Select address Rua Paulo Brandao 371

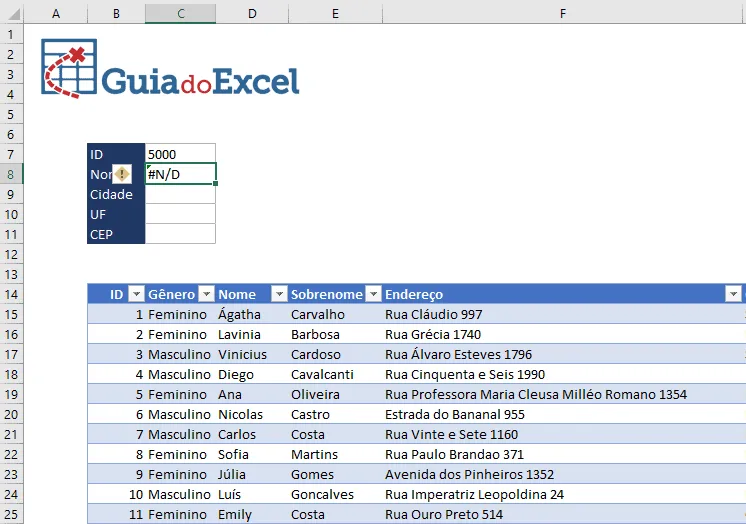tap(563, 454)
